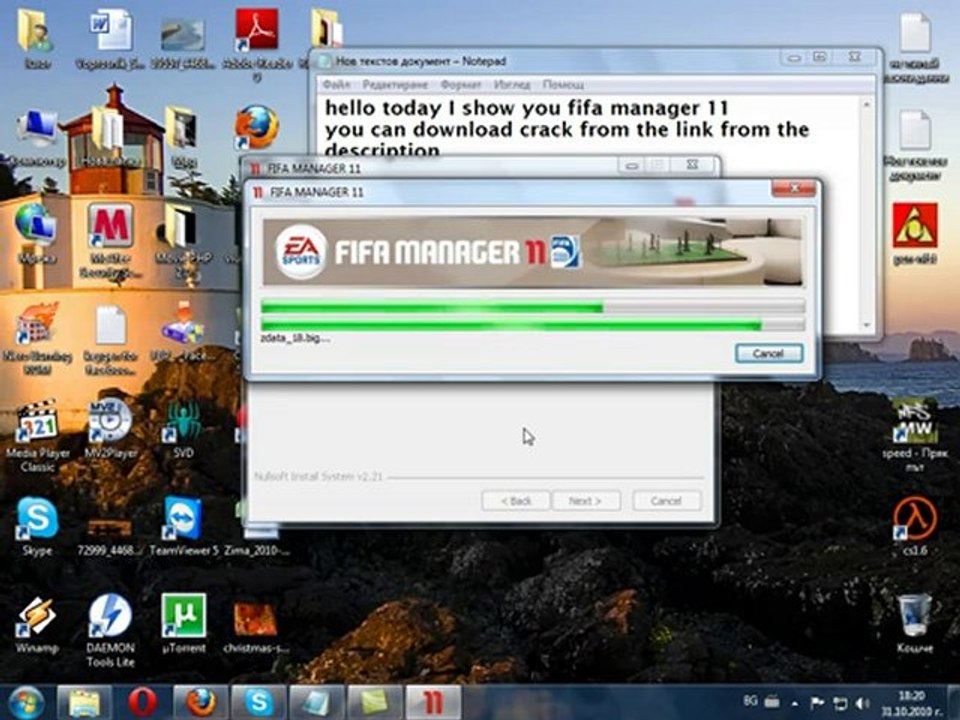Open the Action Center flag icon

817,703
